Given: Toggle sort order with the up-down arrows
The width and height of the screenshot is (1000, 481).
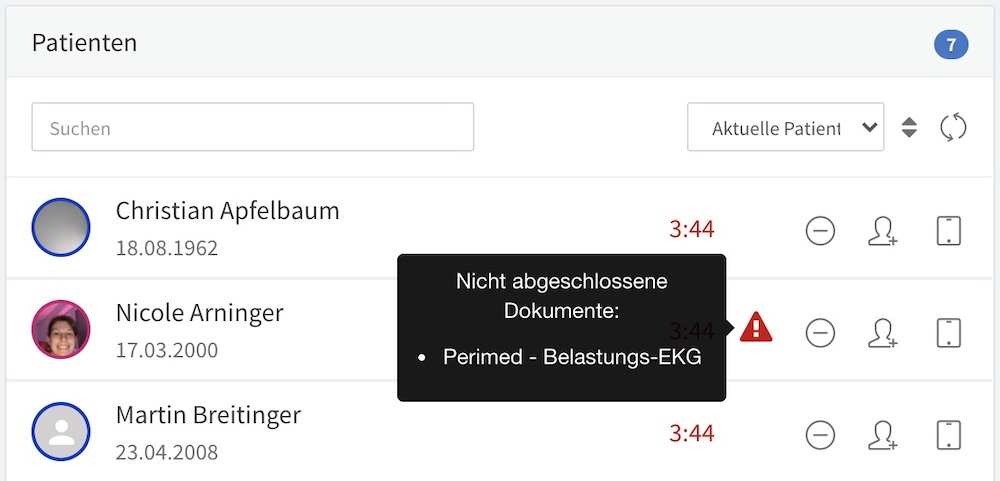Looking at the screenshot, I should [909, 128].
